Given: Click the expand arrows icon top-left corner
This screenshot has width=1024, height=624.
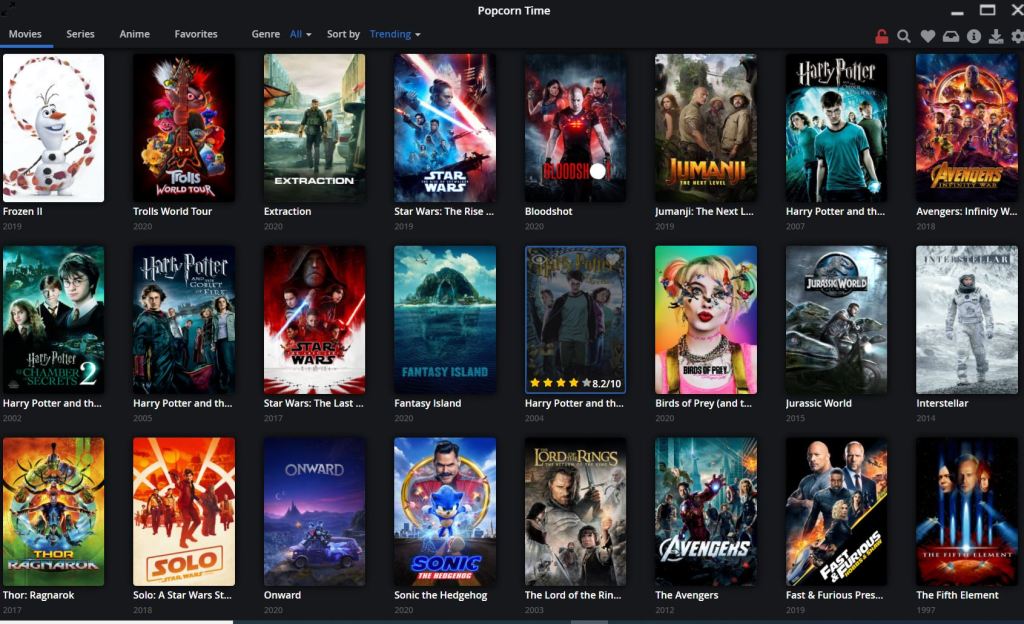Looking at the screenshot, I should 10,8.
